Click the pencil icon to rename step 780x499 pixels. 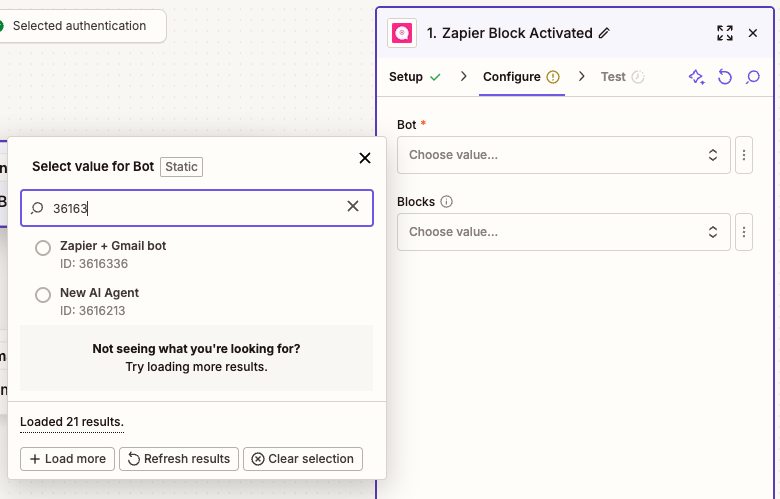tap(604, 33)
